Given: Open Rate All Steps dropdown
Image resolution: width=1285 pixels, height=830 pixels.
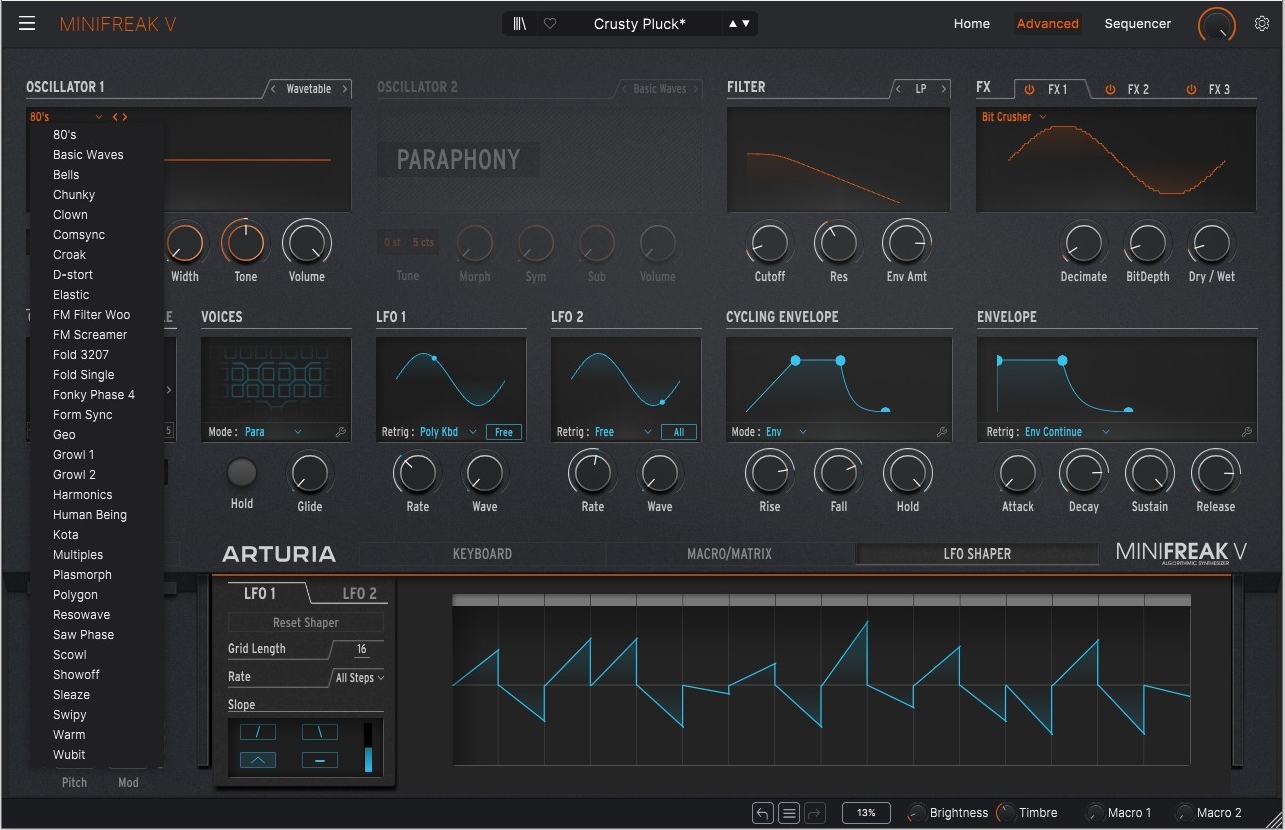Looking at the screenshot, I should tap(359, 677).
